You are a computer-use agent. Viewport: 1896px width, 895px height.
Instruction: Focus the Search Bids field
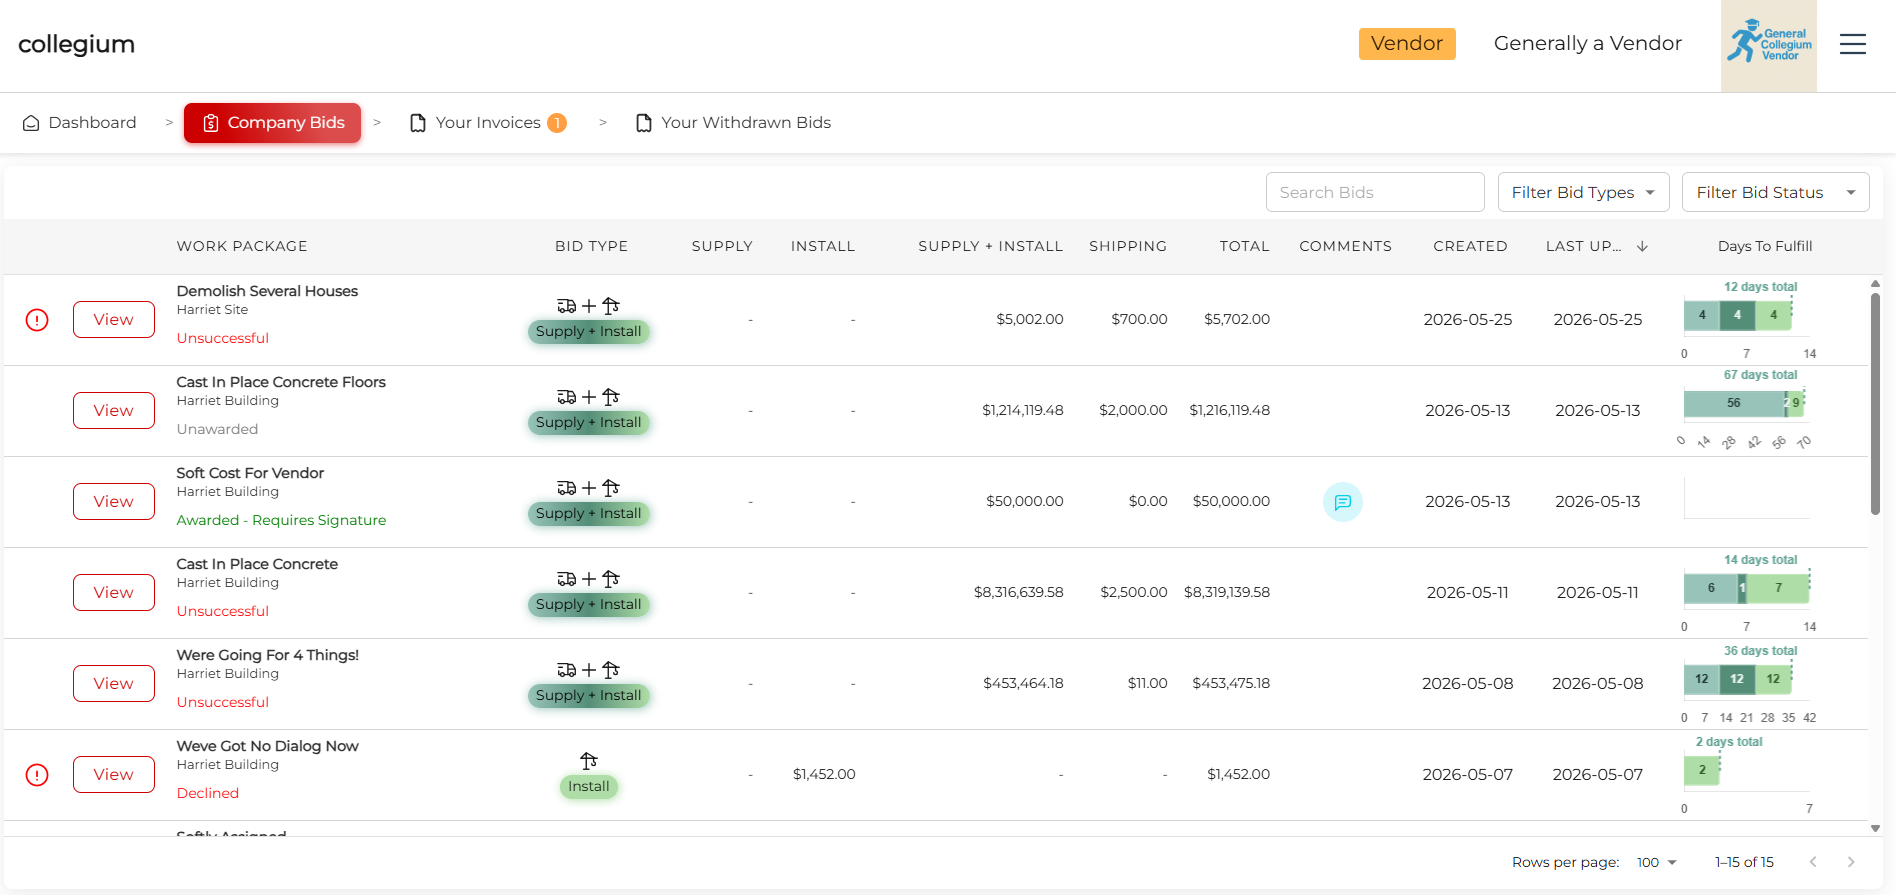(1375, 192)
